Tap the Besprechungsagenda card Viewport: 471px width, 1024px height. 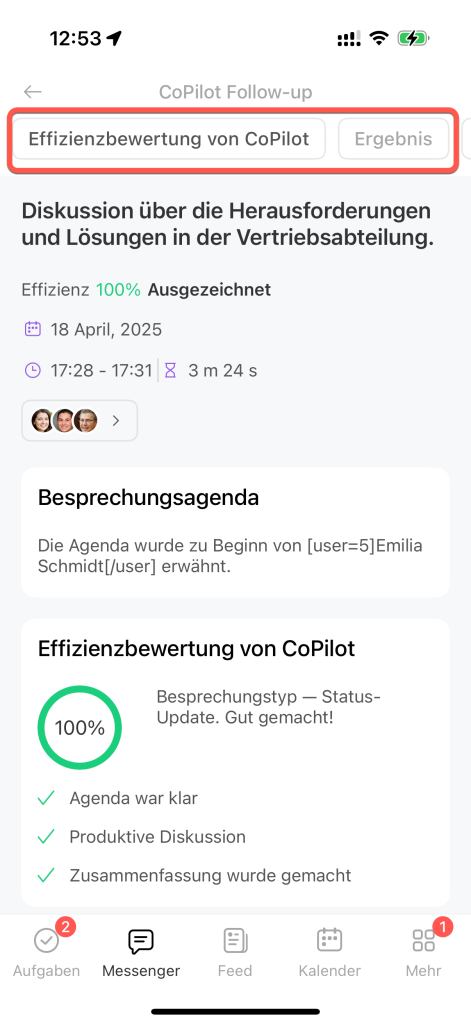click(x=235, y=532)
